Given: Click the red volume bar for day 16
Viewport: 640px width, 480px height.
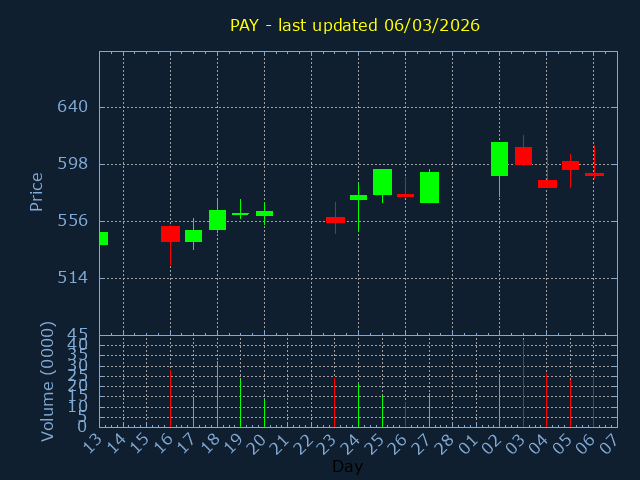Looking at the screenshot, I should [x=170, y=398].
